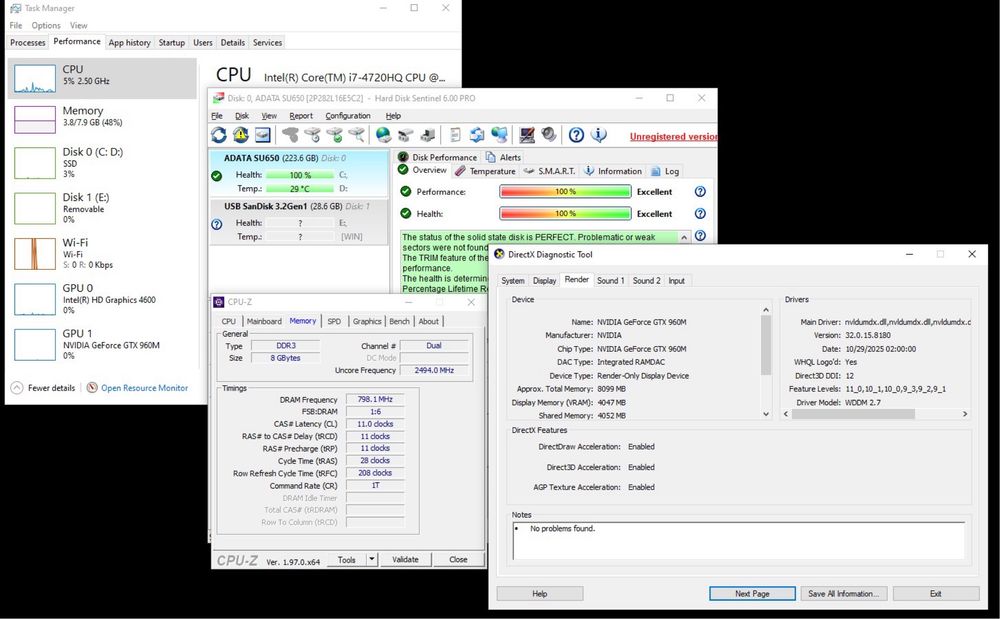1000x619 pixels.
Task: Open the App history tab in Task Manager
Action: pyautogui.click(x=129, y=43)
